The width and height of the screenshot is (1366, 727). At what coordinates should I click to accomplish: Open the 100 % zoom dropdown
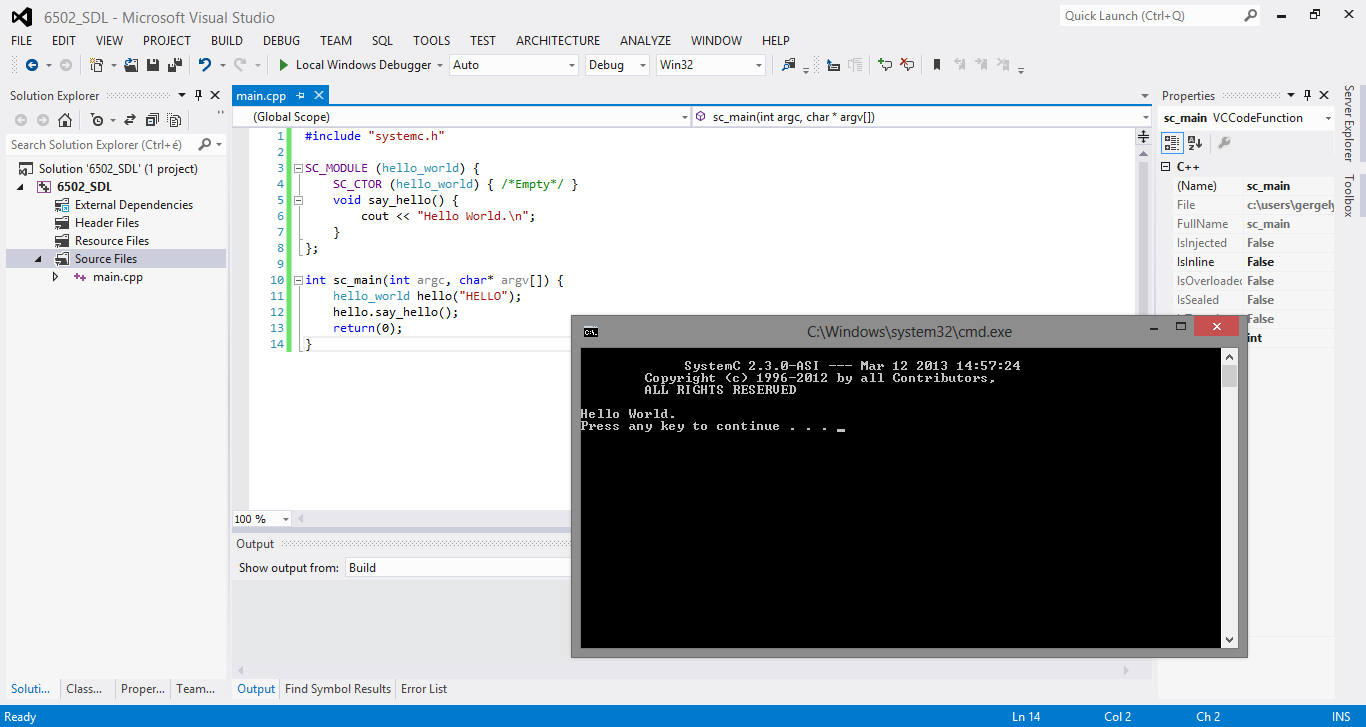286,519
